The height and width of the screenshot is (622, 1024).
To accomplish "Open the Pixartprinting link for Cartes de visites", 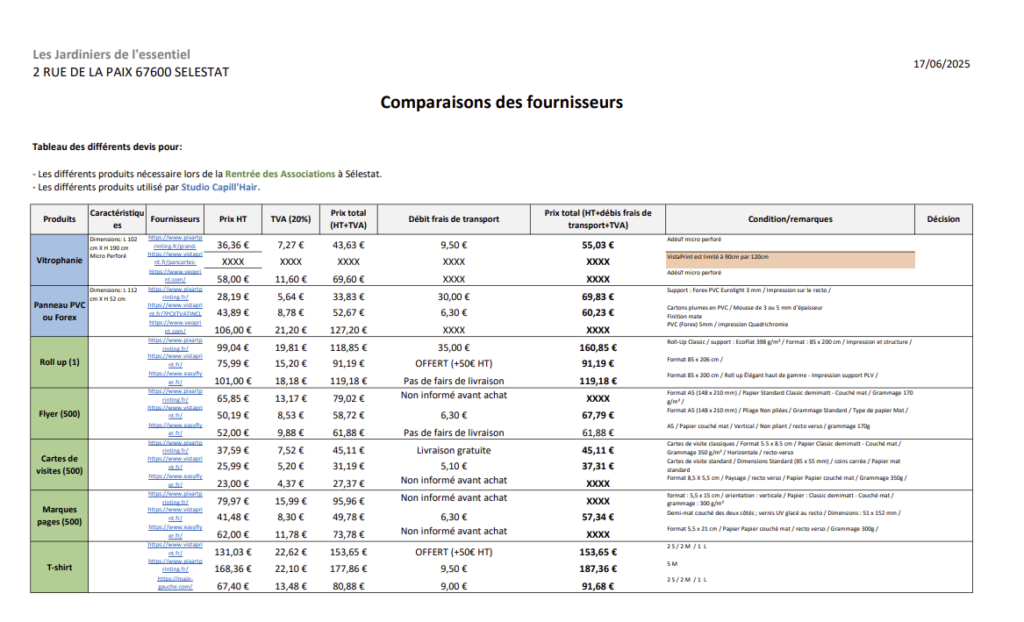I will [175, 447].
